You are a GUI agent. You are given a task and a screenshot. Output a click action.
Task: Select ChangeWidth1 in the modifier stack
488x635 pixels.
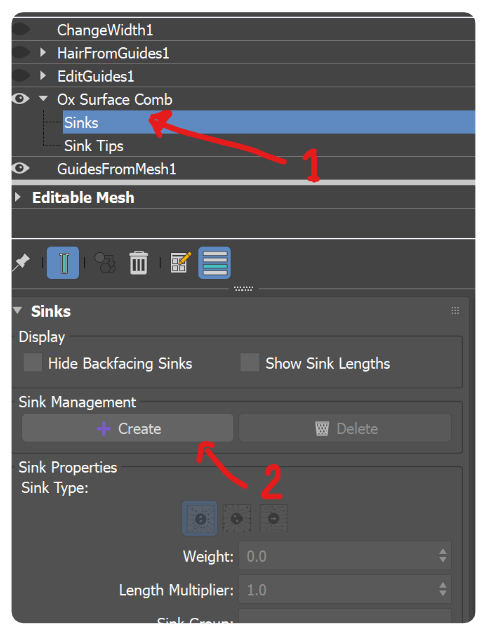[105, 30]
